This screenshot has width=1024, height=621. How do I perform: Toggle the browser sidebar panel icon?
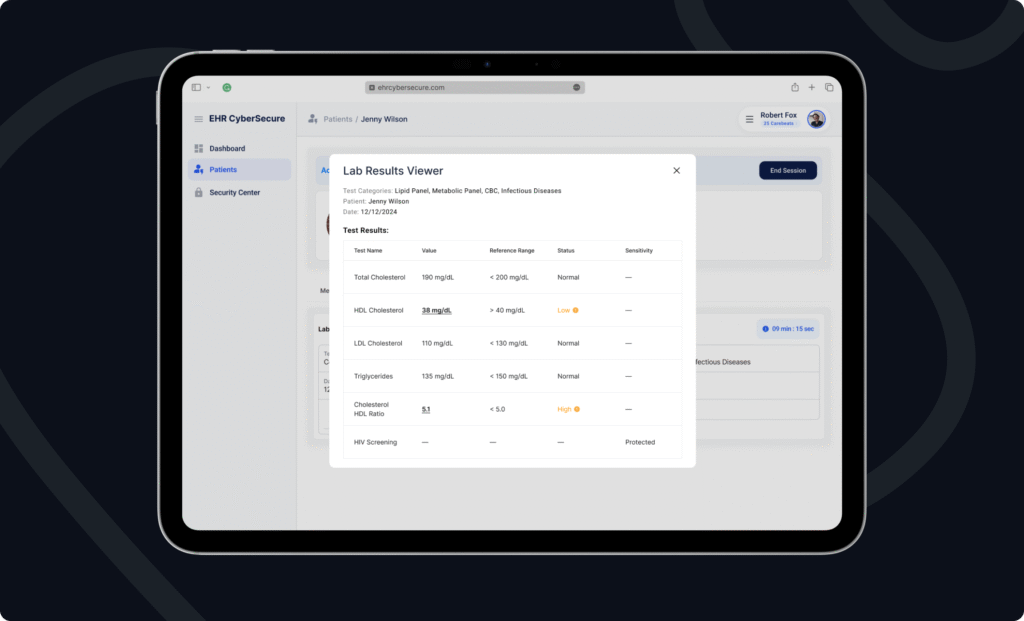tap(195, 87)
